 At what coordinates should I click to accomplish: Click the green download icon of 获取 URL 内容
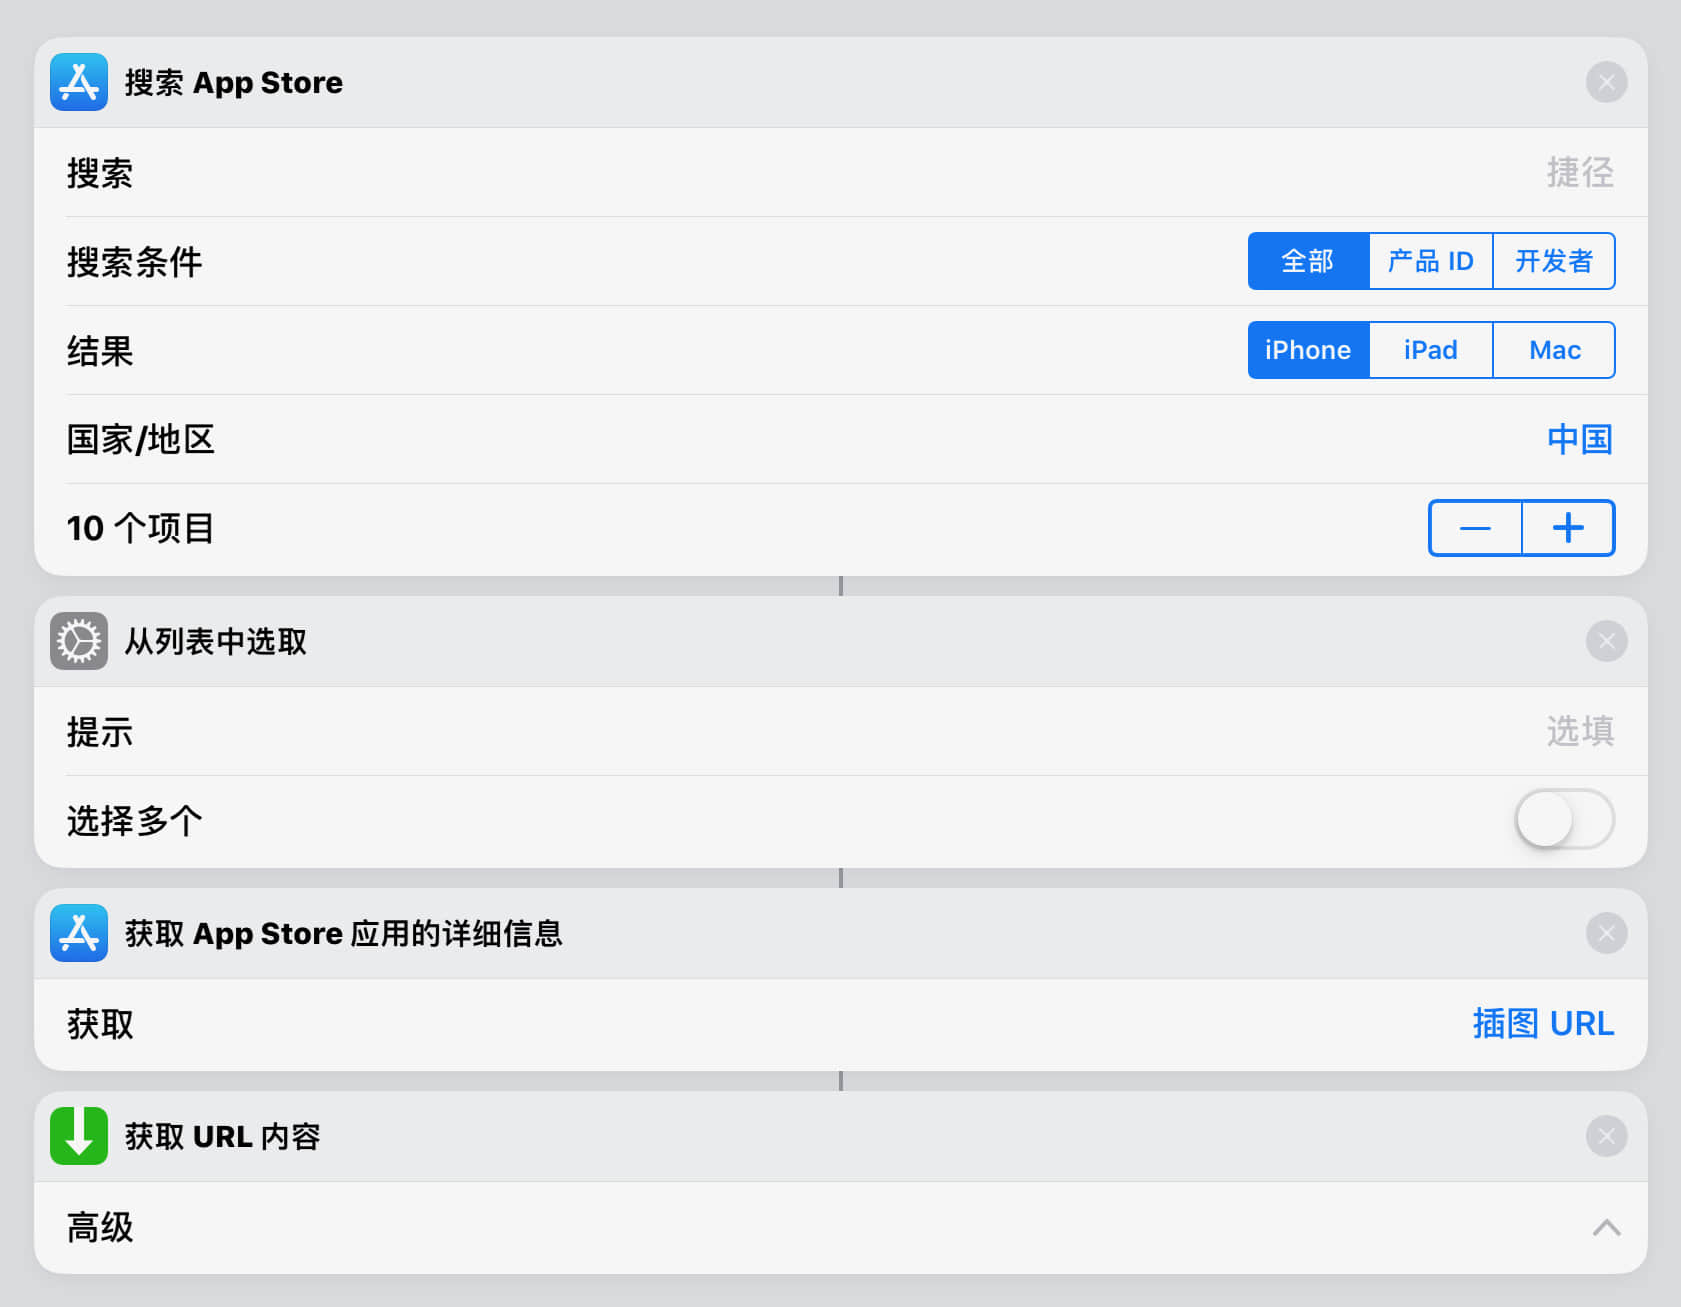[x=79, y=1136]
